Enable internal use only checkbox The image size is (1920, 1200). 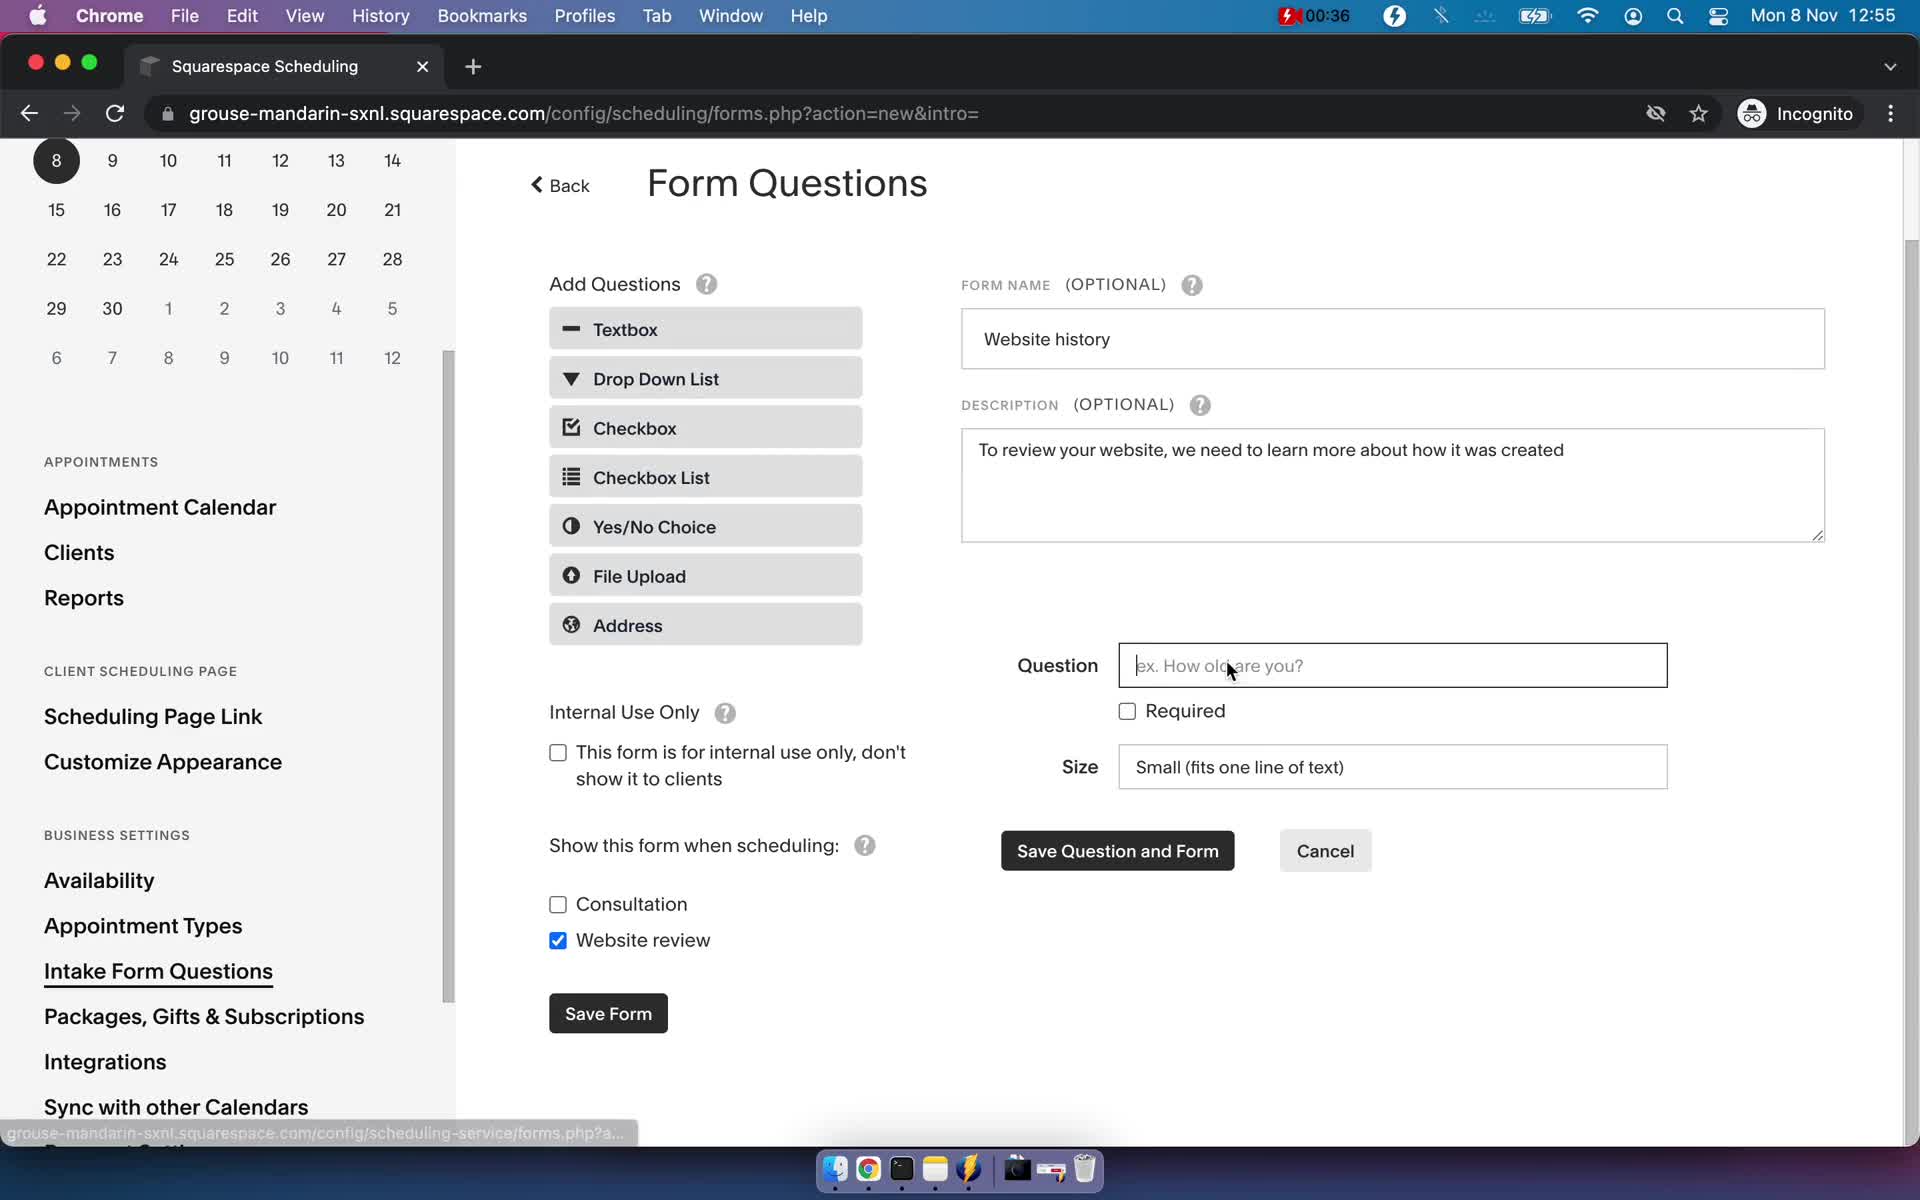558,753
